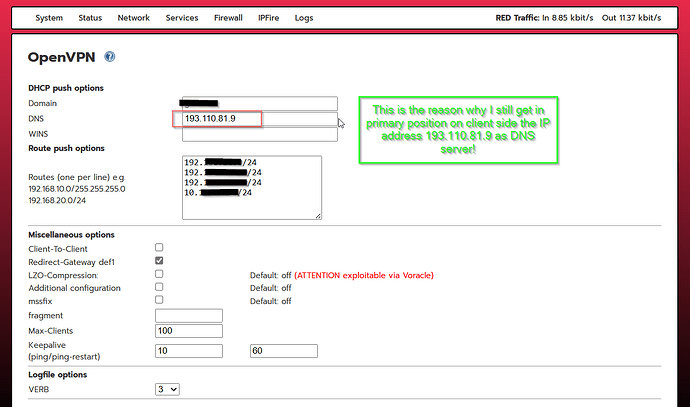Click the example route 192.168.20.0/24 text
Screen dimensions: 690x407
(57, 201)
